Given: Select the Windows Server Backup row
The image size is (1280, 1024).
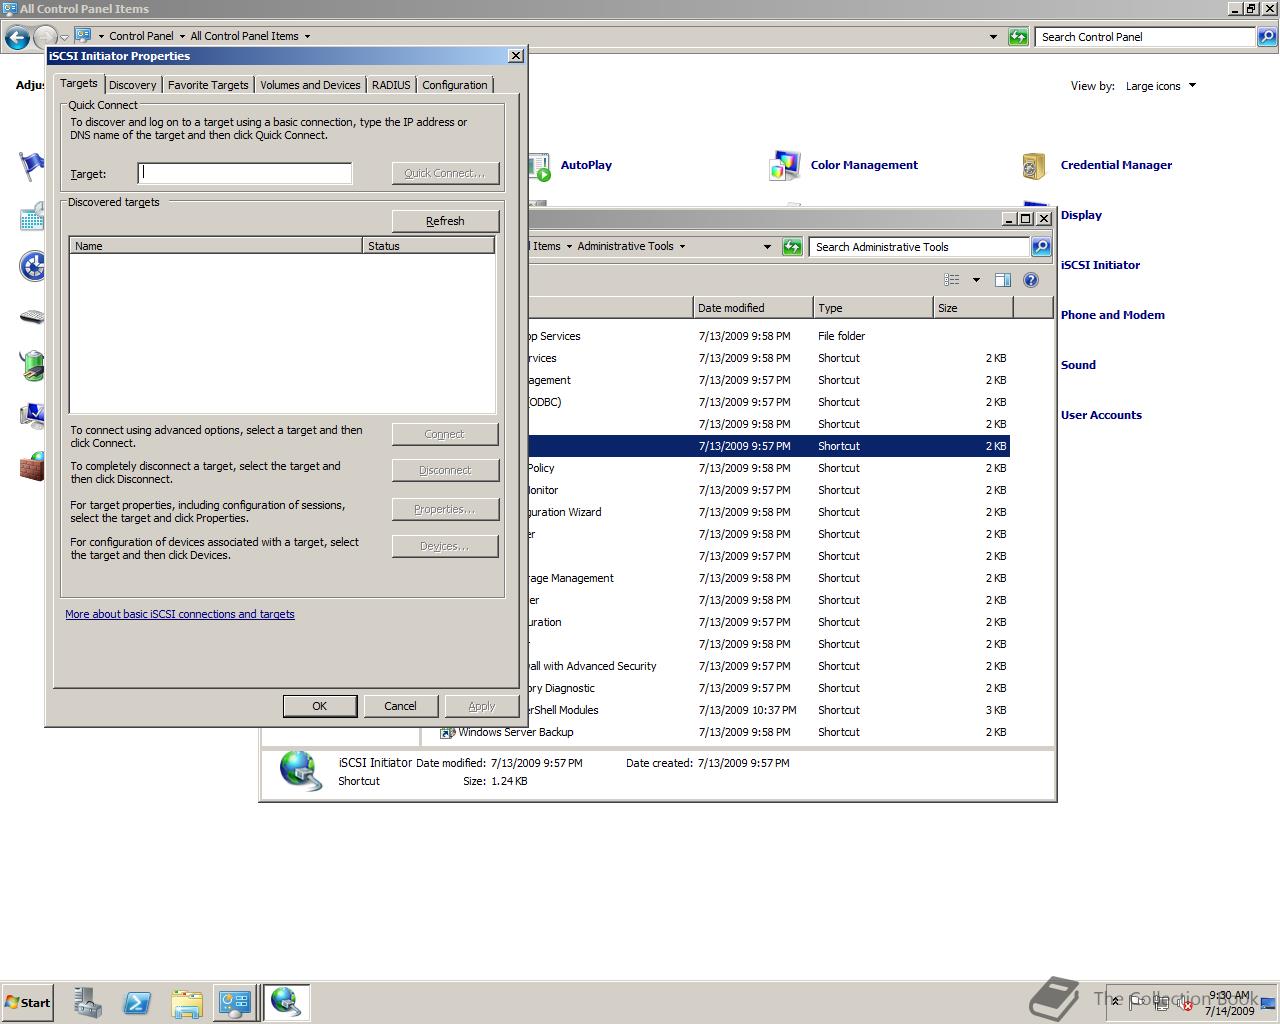Looking at the screenshot, I should pyautogui.click(x=724, y=732).
